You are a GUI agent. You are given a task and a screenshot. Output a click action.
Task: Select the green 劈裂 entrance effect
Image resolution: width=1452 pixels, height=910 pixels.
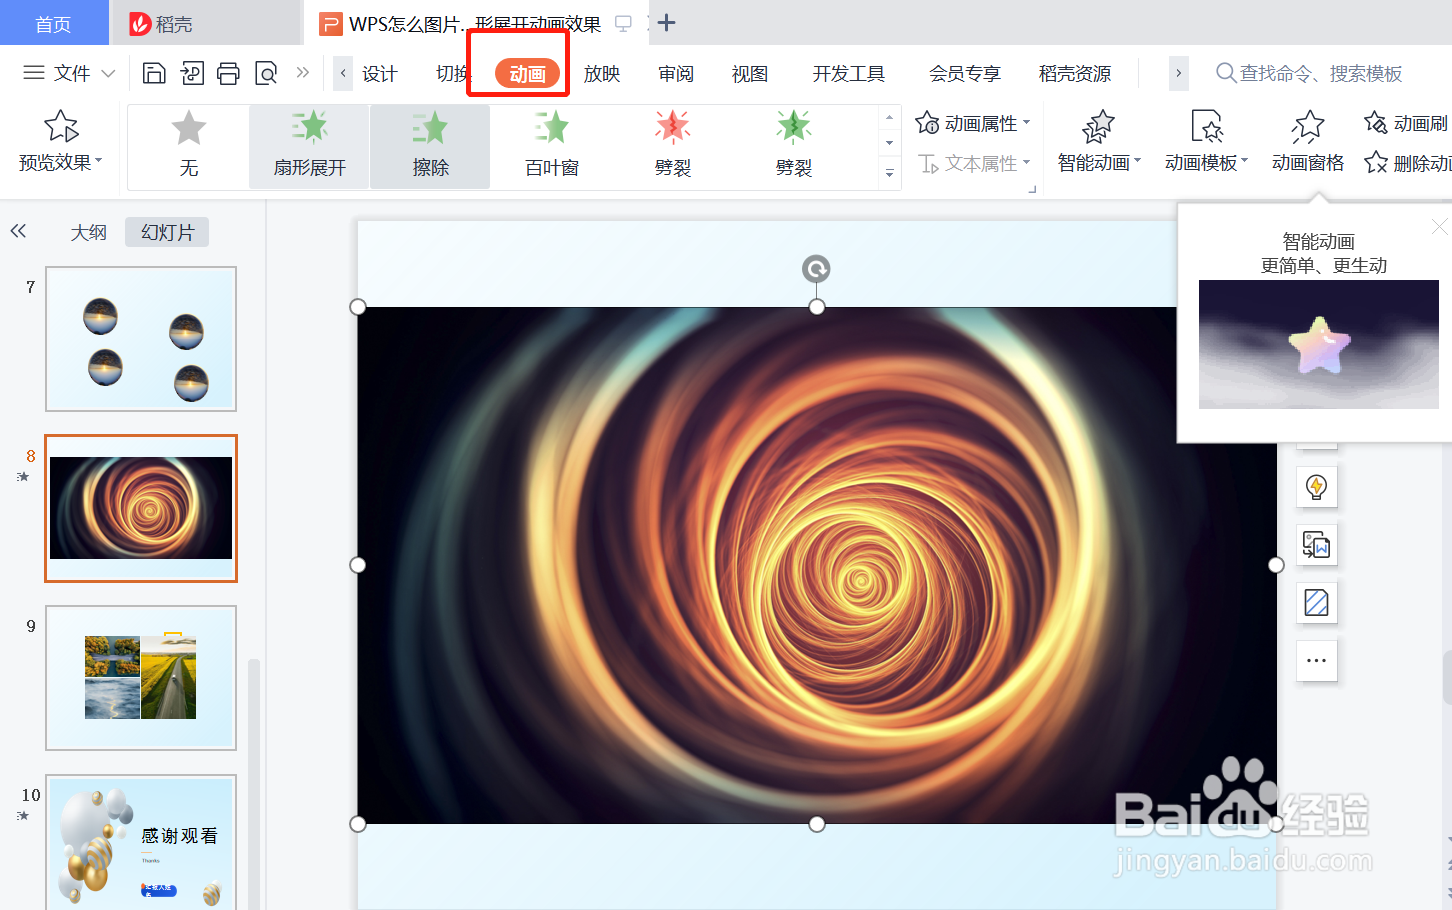pyautogui.click(x=794, y=146)
